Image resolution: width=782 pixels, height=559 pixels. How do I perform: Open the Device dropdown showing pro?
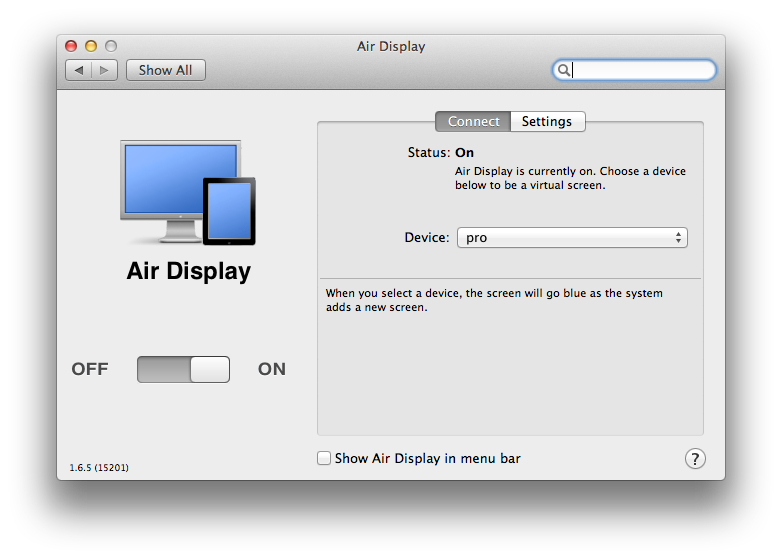572,238
